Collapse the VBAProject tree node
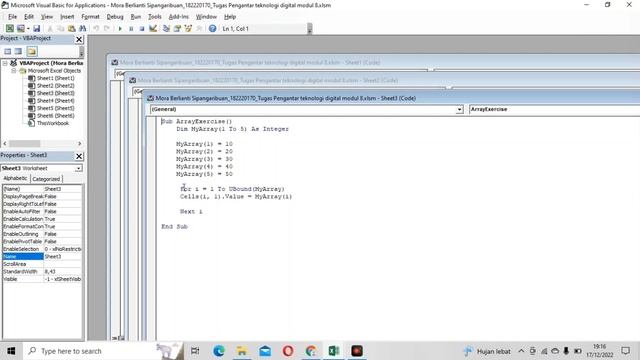This screenshot has width=640, height=360. tap(5, 63)
